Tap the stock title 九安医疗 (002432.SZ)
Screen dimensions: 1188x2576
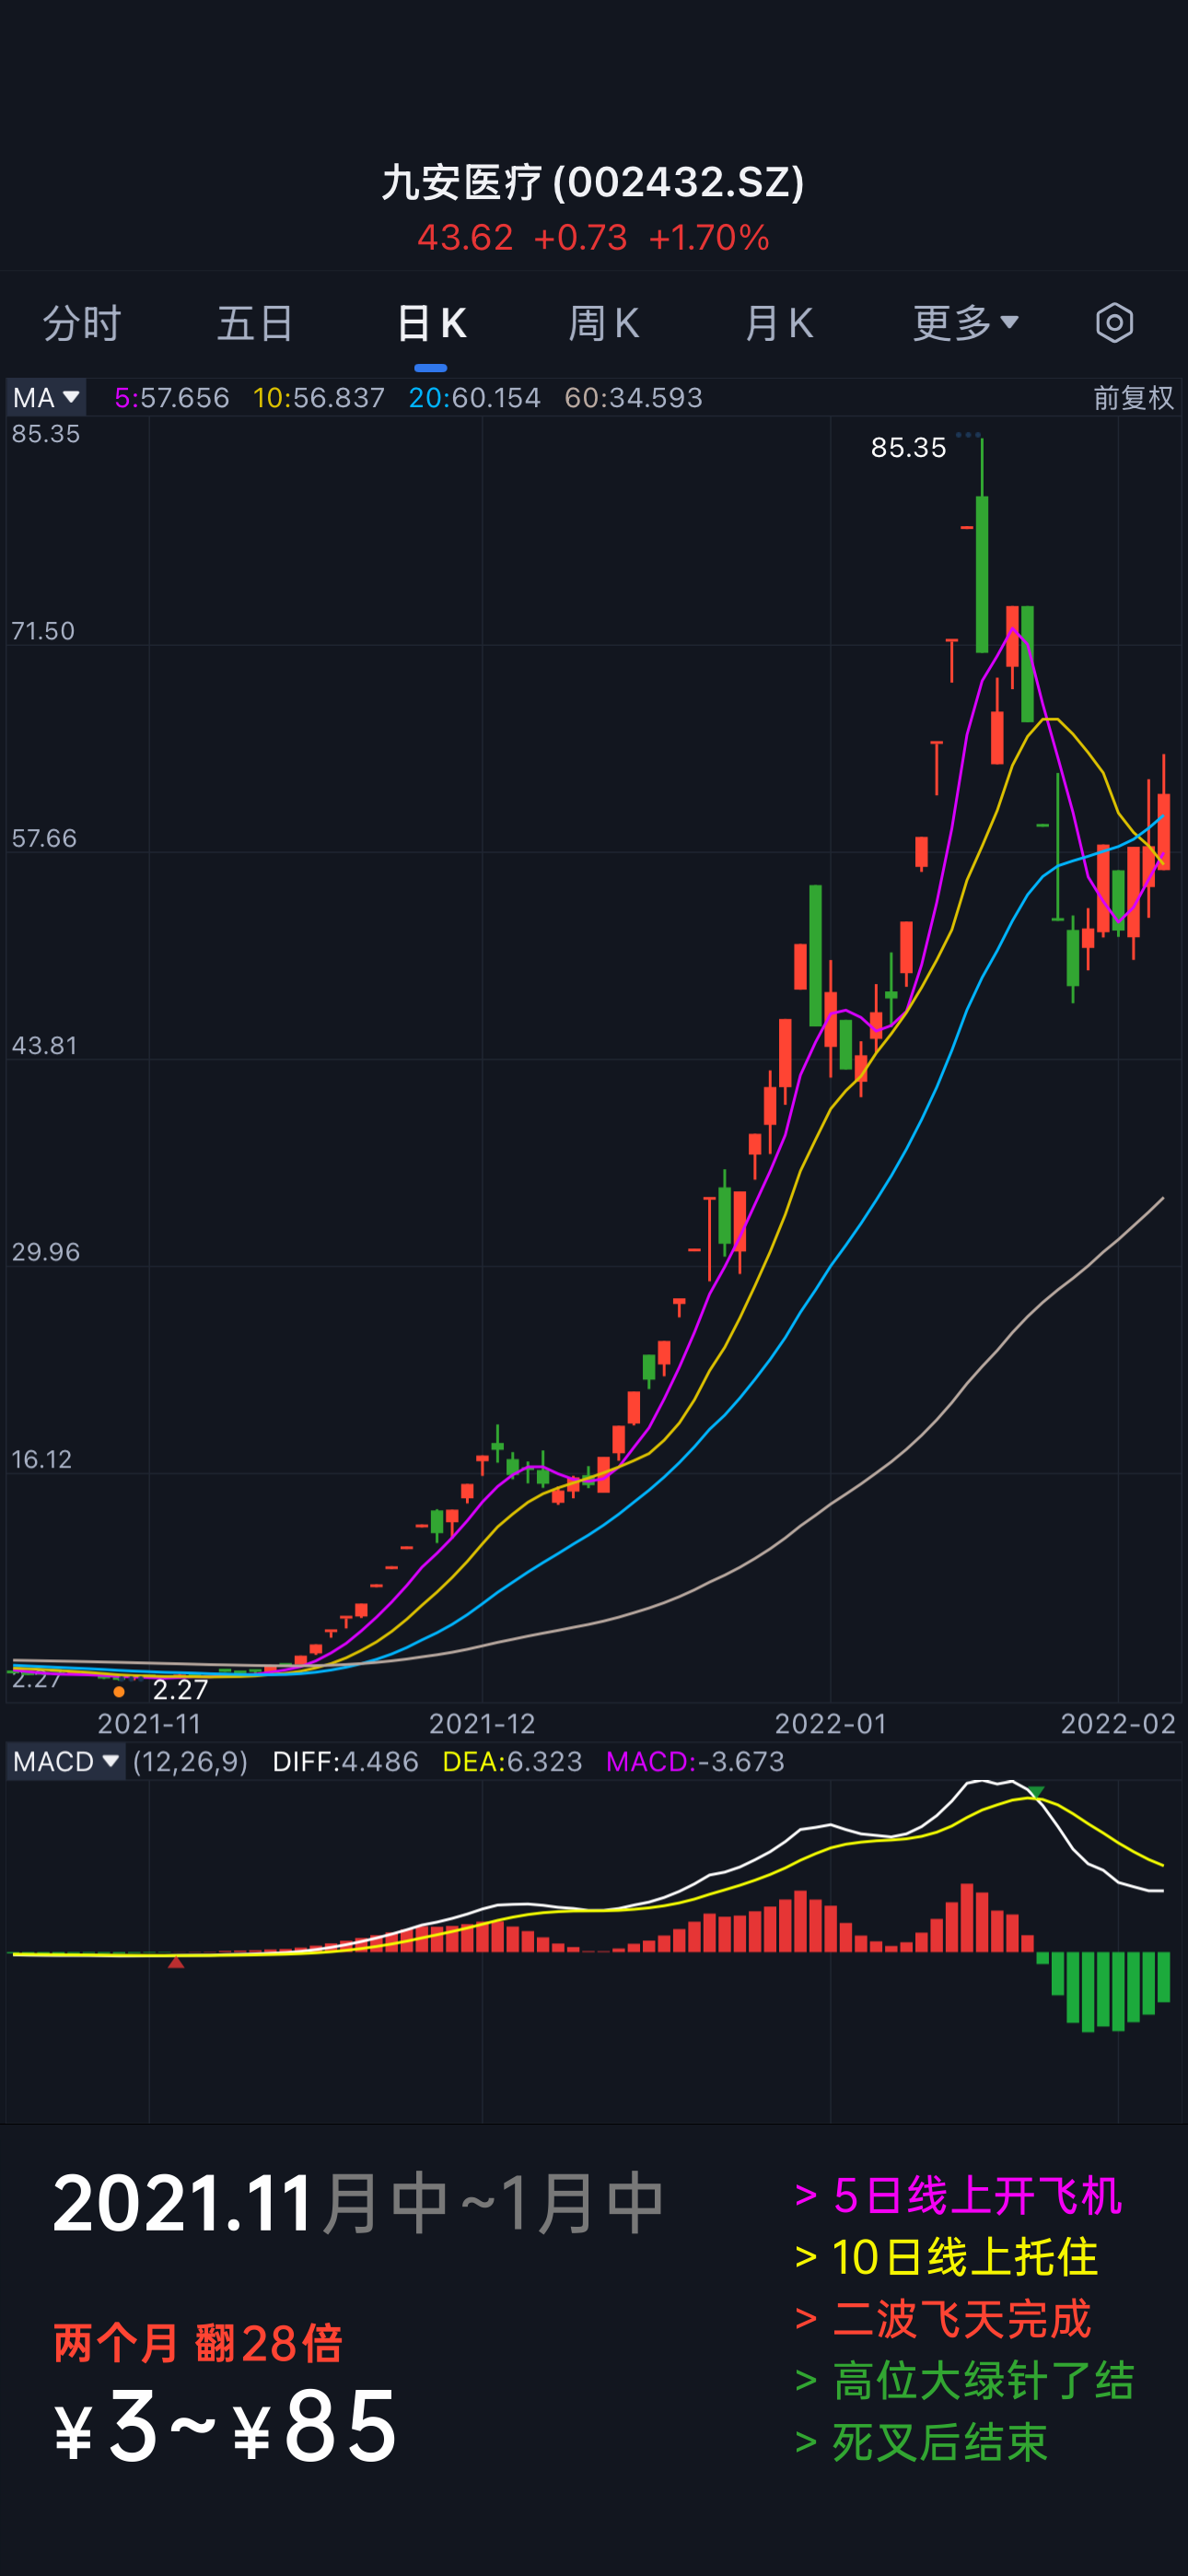[593, 182]
